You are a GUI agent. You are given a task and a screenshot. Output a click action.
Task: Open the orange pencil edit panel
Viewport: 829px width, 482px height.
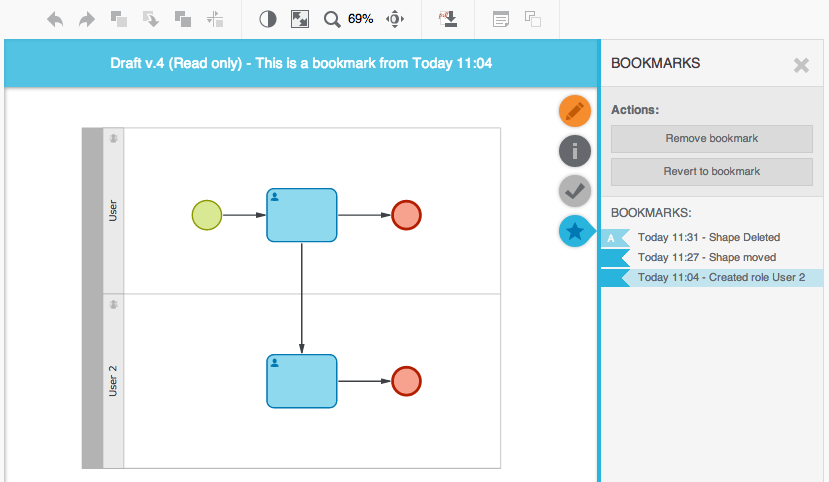click(x=574, y=111)
